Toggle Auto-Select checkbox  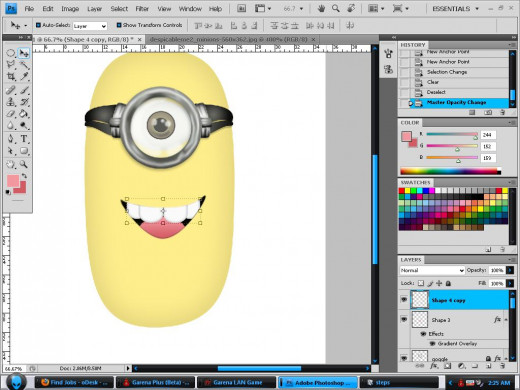coord(38,25)
